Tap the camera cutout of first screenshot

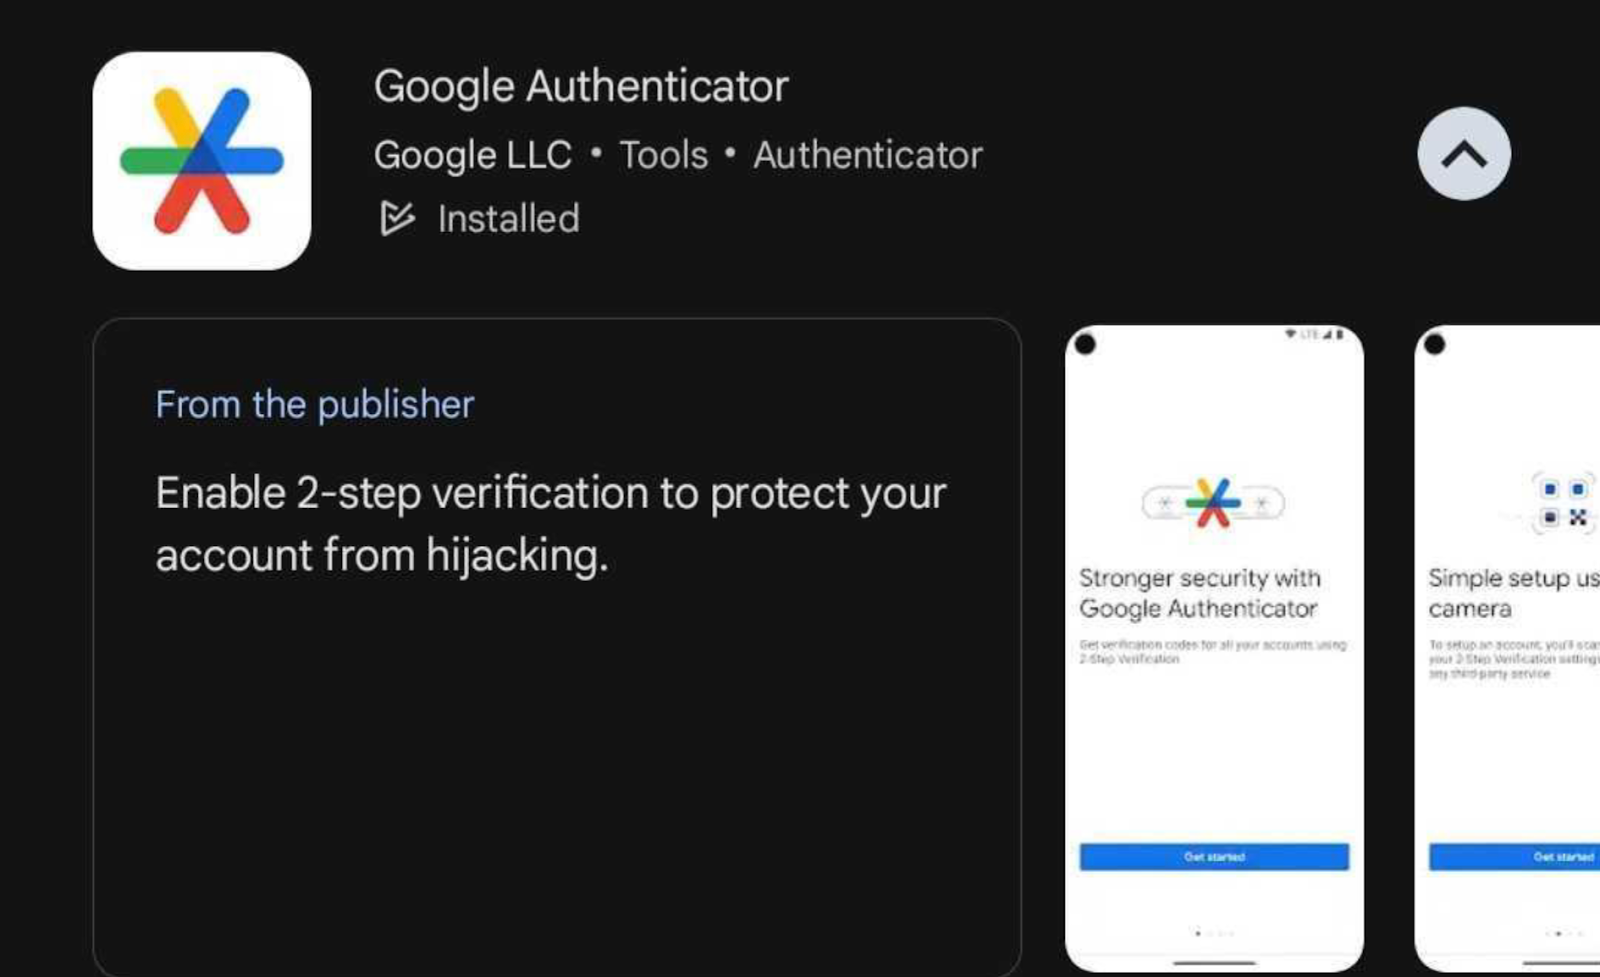(x=1085, y=345)
